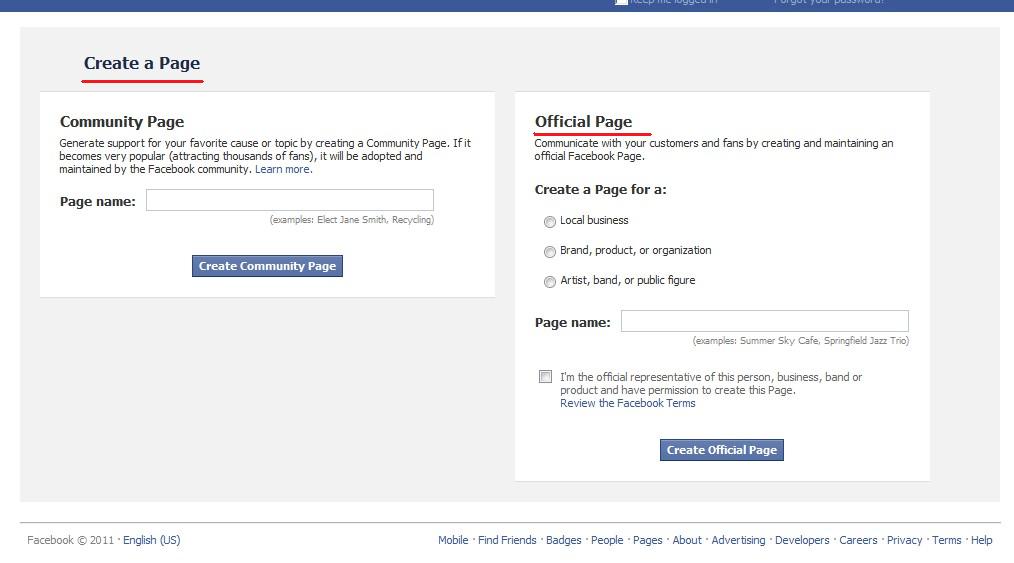Click the Community Page name input field
The image size is (1014, 563).
tap(290, 200)
